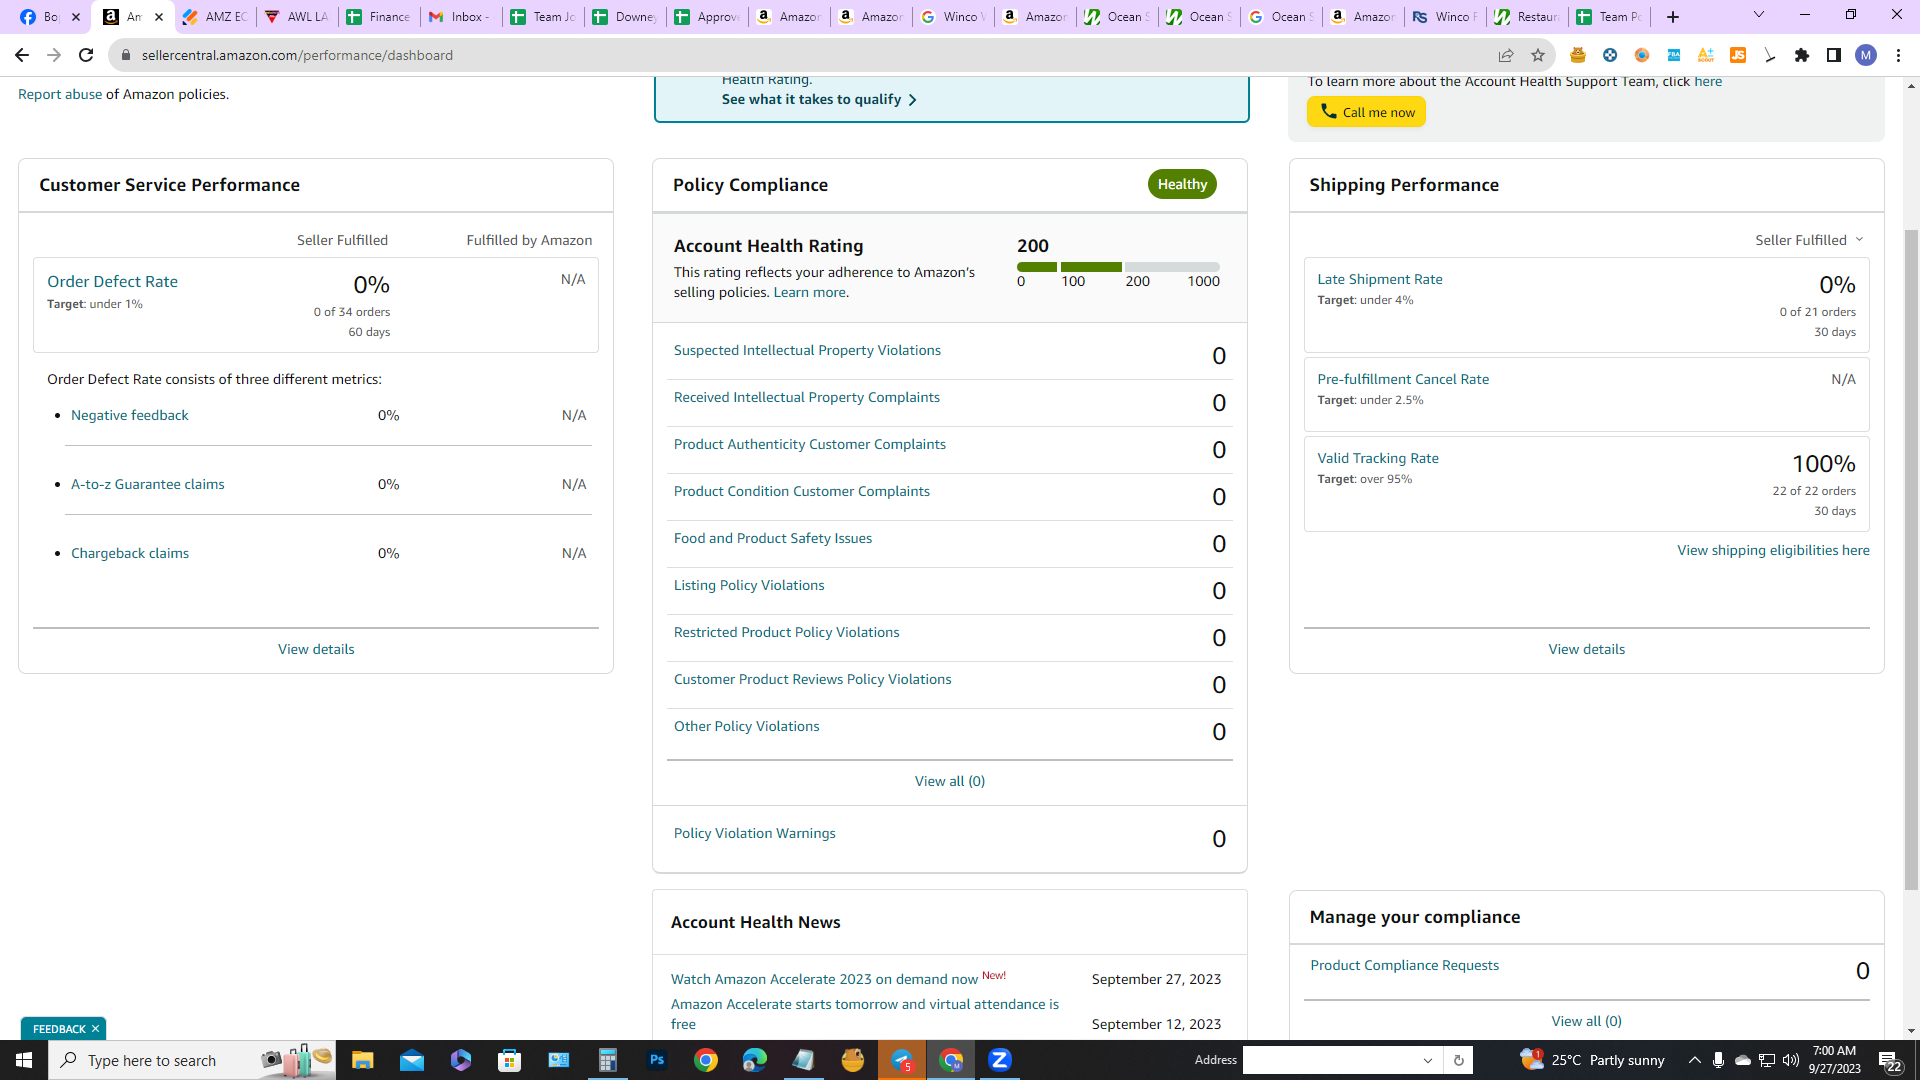Screen dimensions: 1920x1080
Task: Open Restricted Product Policy Violations
Action: point(787,632)
